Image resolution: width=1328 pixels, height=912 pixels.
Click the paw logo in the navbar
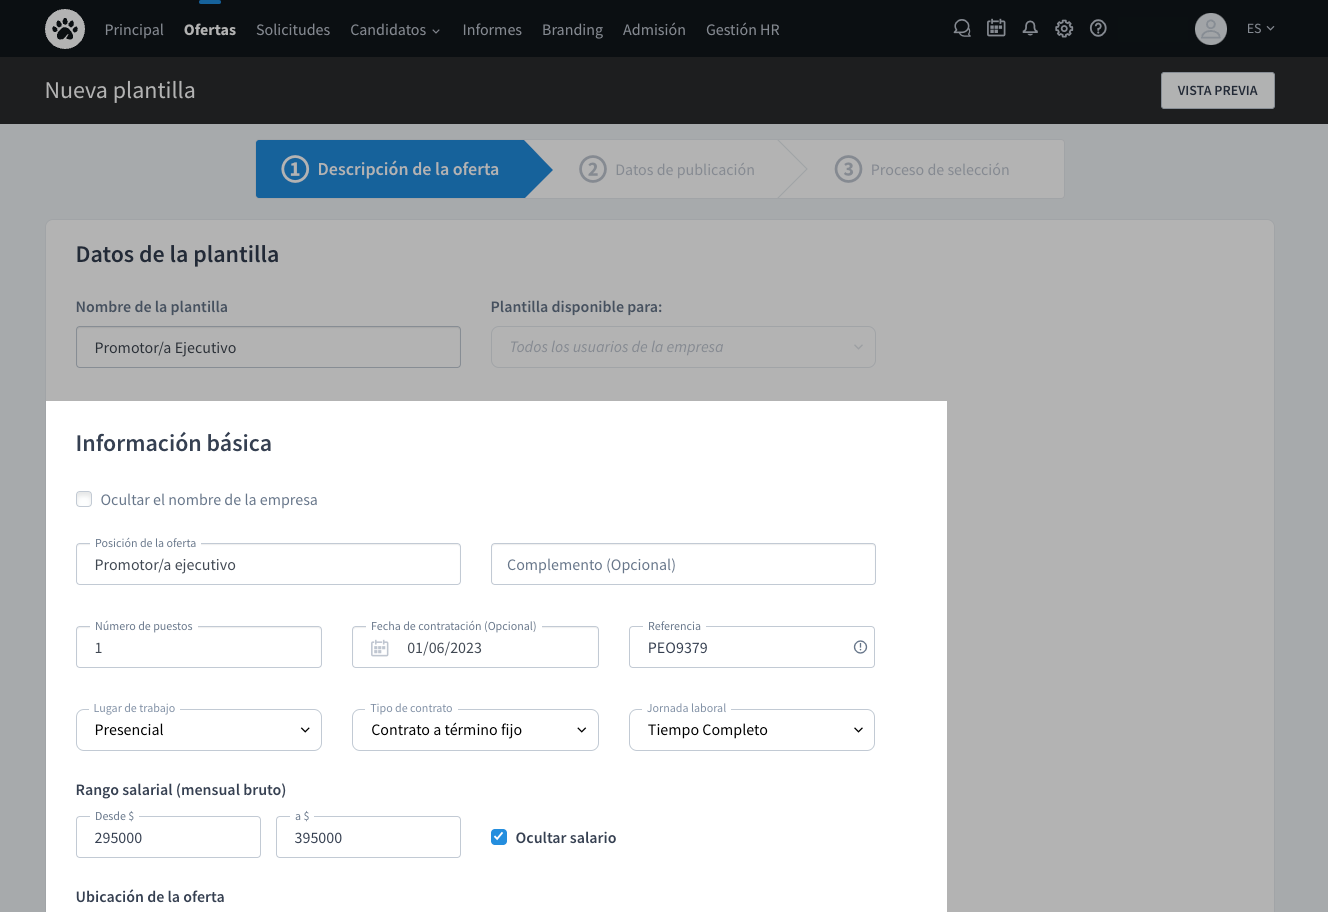pyautogui.click(x=64, y=28)
